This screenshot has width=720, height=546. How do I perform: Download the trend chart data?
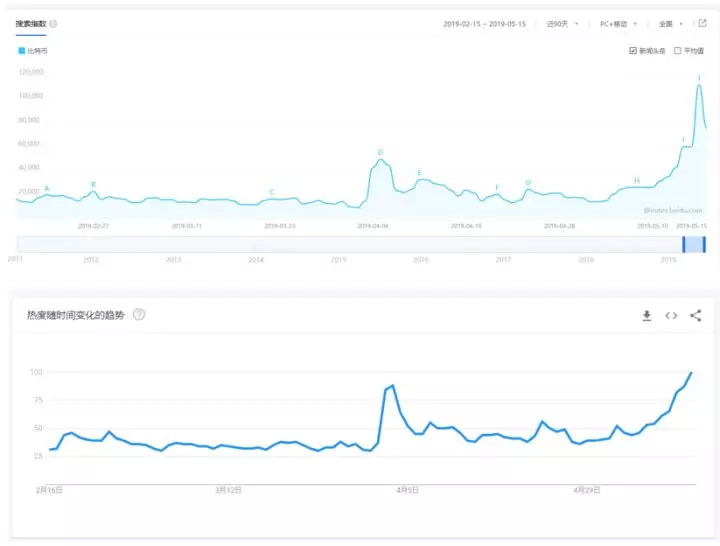647,315
